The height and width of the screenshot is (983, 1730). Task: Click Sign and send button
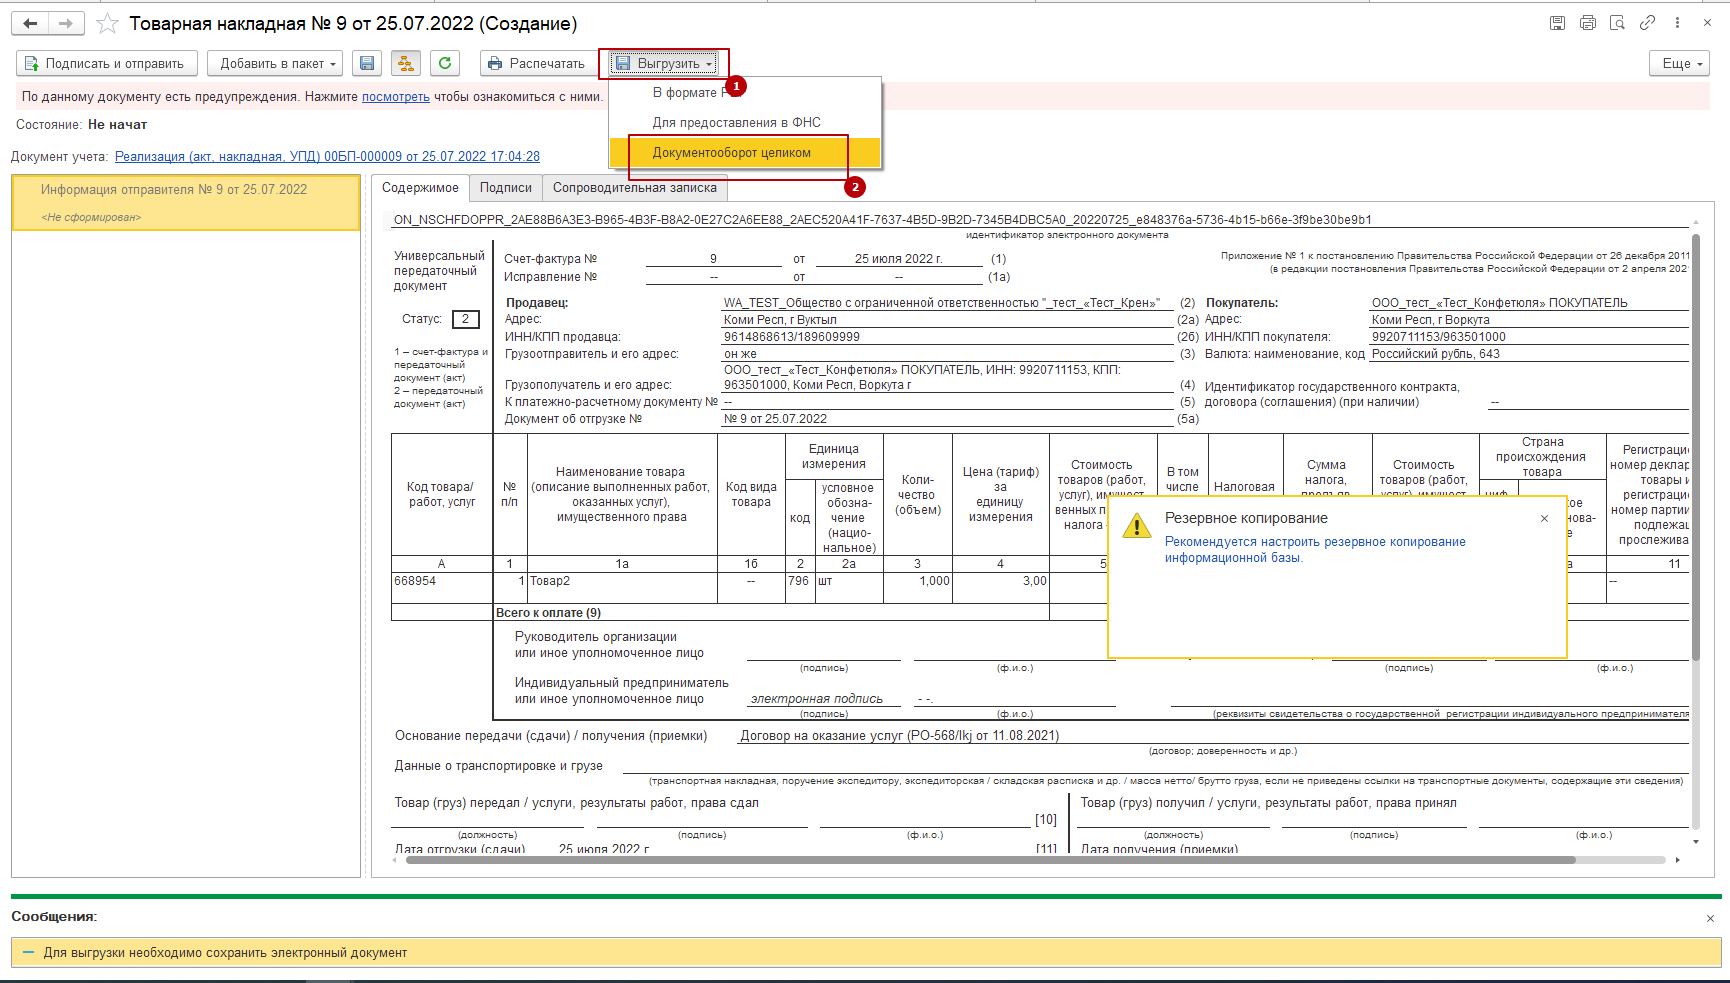click(106, 63)
